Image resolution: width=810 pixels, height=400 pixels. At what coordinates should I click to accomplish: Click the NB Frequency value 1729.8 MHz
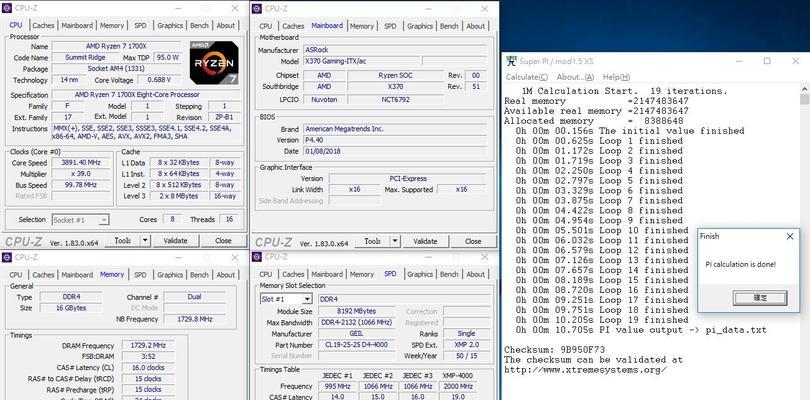195,319
